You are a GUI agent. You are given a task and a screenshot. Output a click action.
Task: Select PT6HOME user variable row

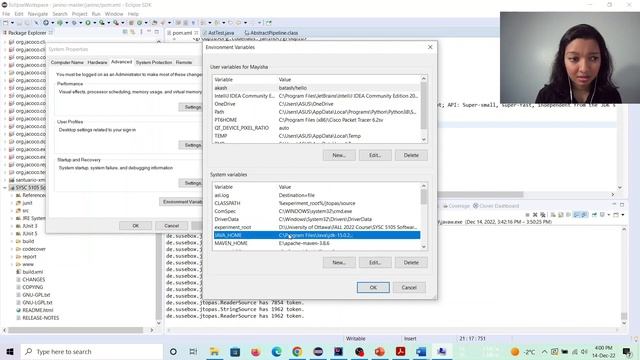(x=317, y=120)
